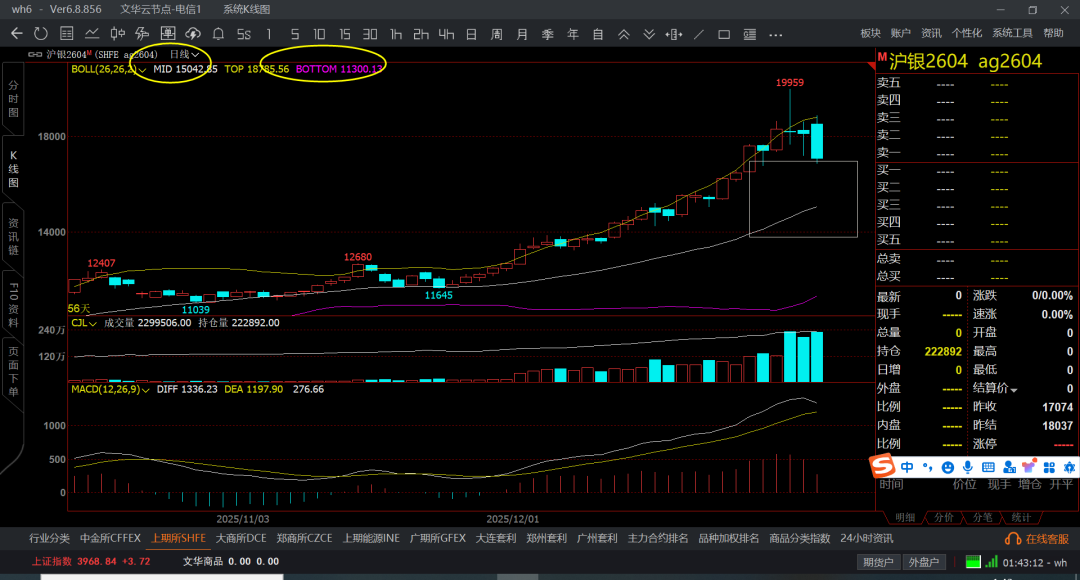Open the 系统工具 menu
Image resolution: width=1080 pixels, height=580 pixels.
[x=1012, y=33]
